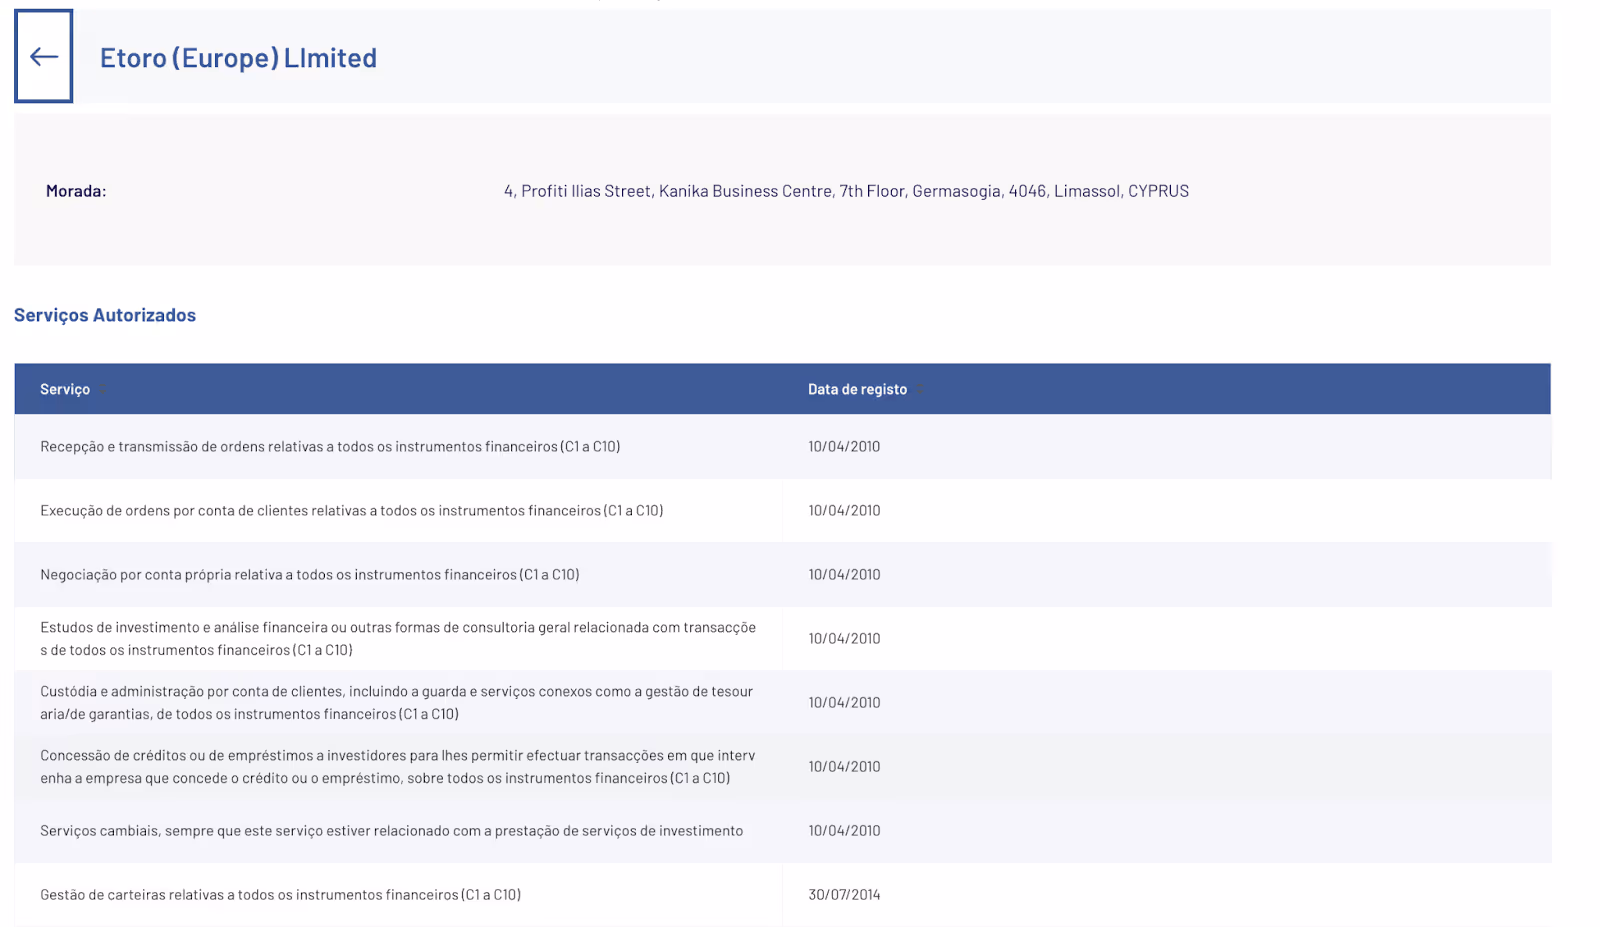Select the 'Recepção e transmissão de ordens' service row
The image size is (1600, 927).
pos(783,447)
